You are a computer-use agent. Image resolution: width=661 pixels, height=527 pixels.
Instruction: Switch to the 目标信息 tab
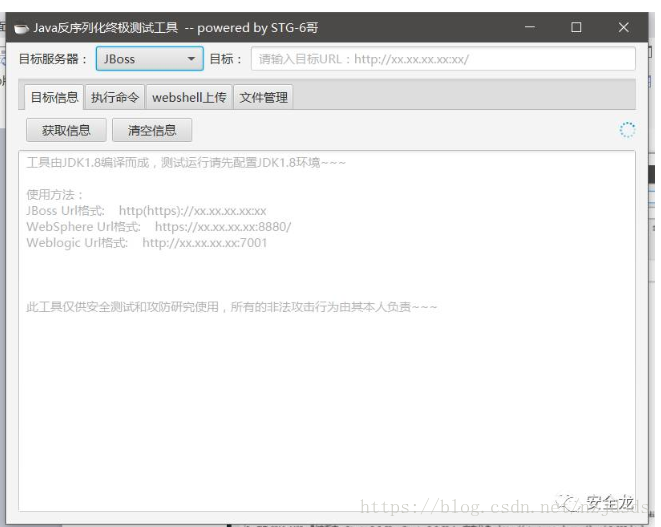point(54,97)
